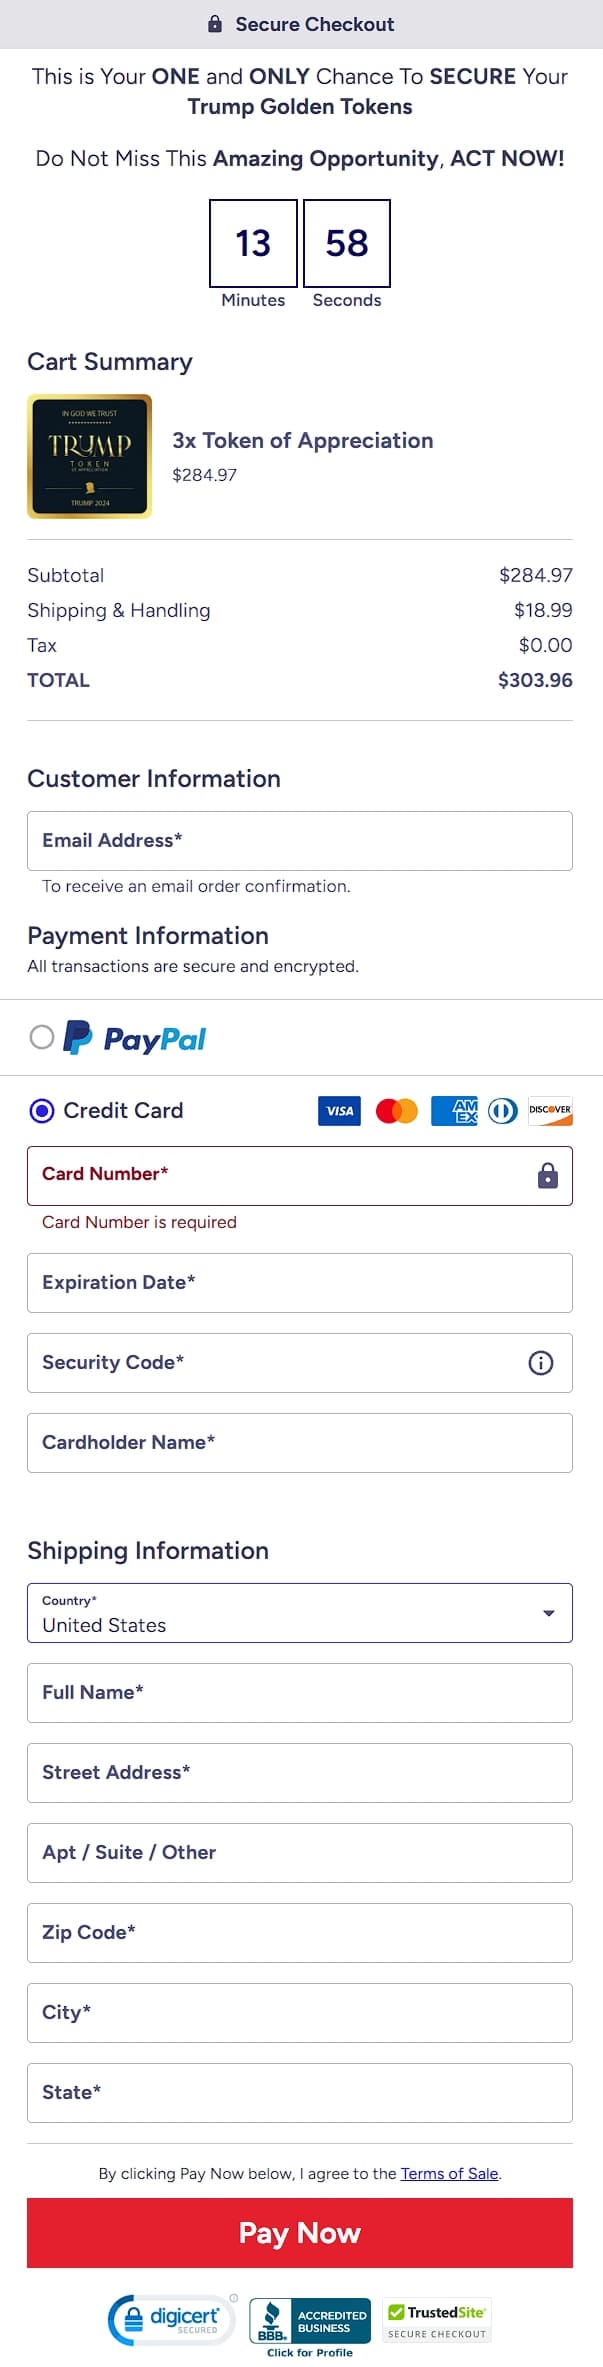Click the Diners Club card icon
Screen dimensions: 603x2367
pos(501,1110)
